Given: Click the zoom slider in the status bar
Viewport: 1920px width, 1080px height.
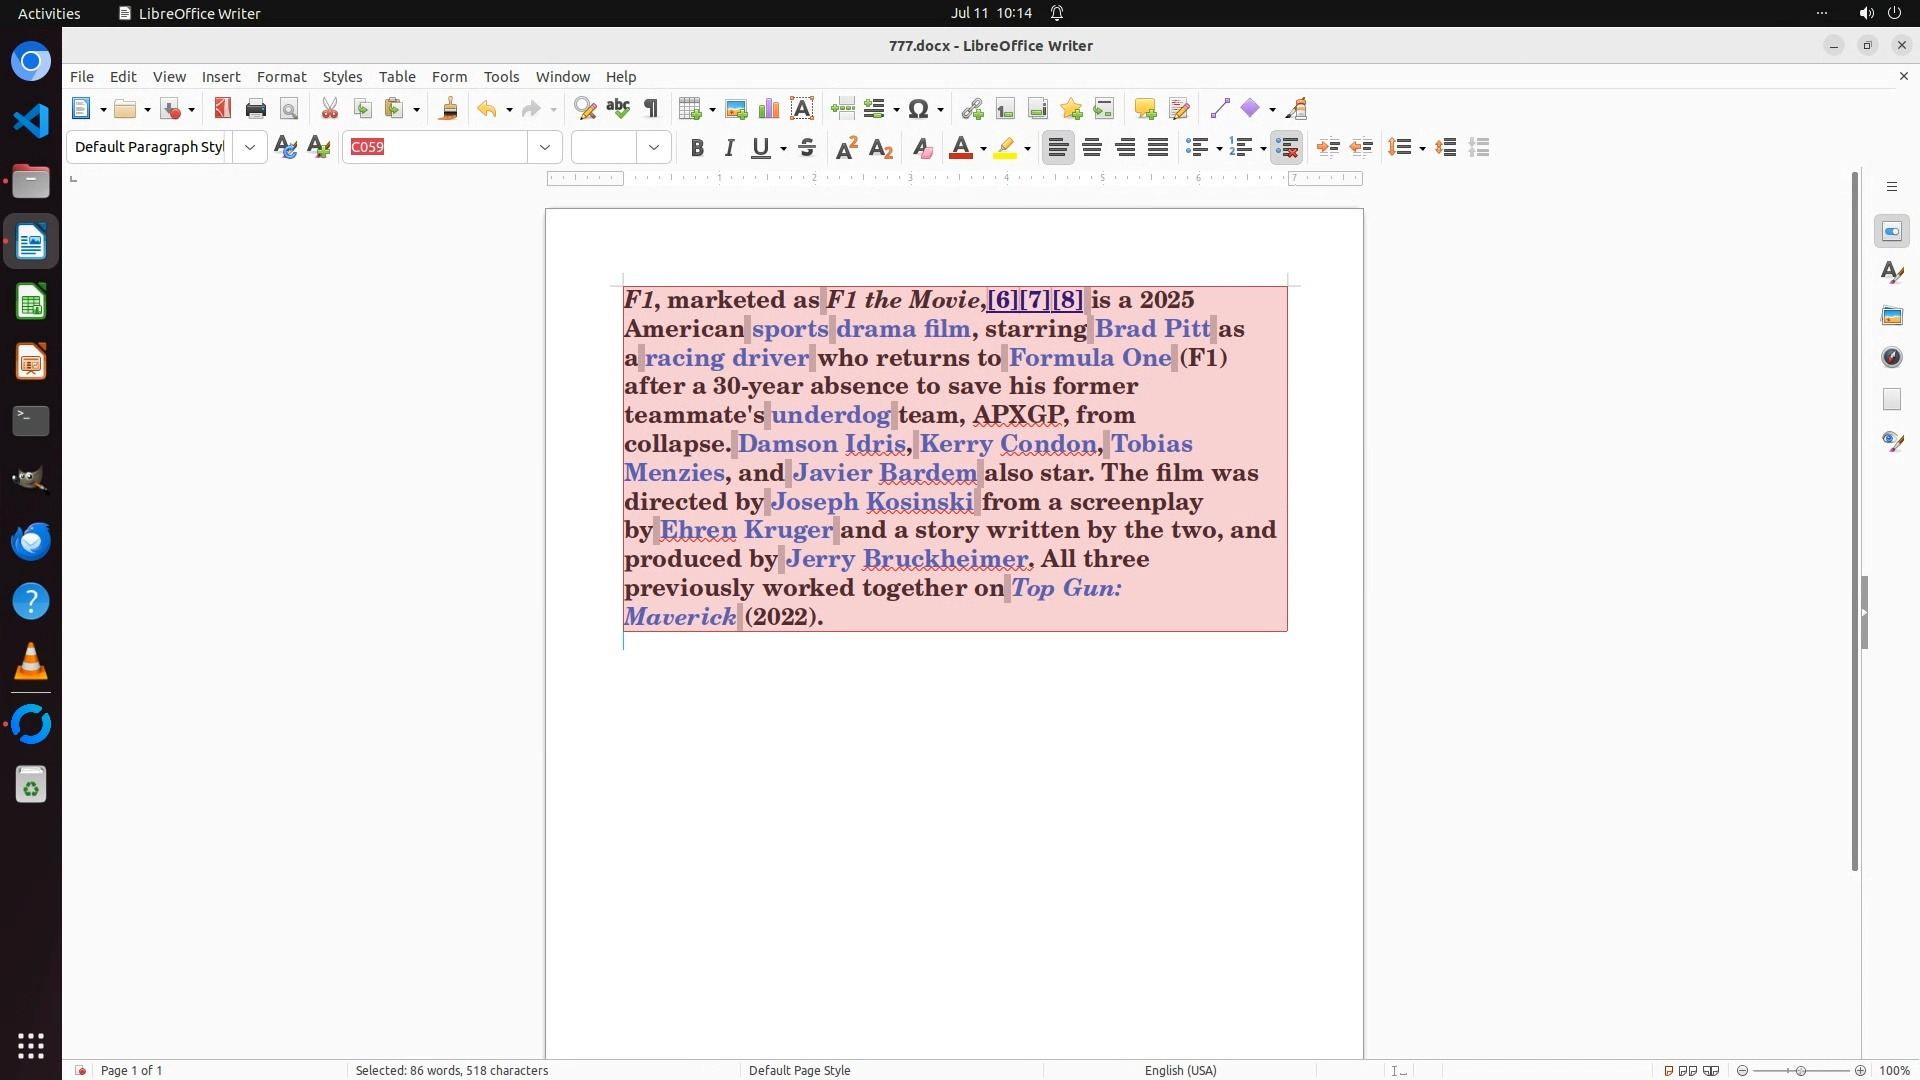Looking at the screenshot, I should pos(1801,1070).
